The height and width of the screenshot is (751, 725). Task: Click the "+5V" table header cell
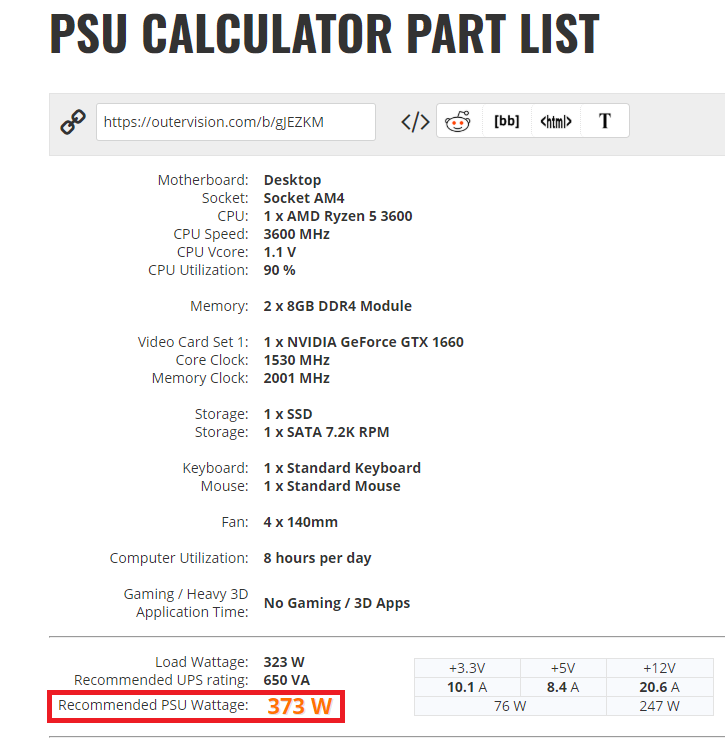[563, 668]
